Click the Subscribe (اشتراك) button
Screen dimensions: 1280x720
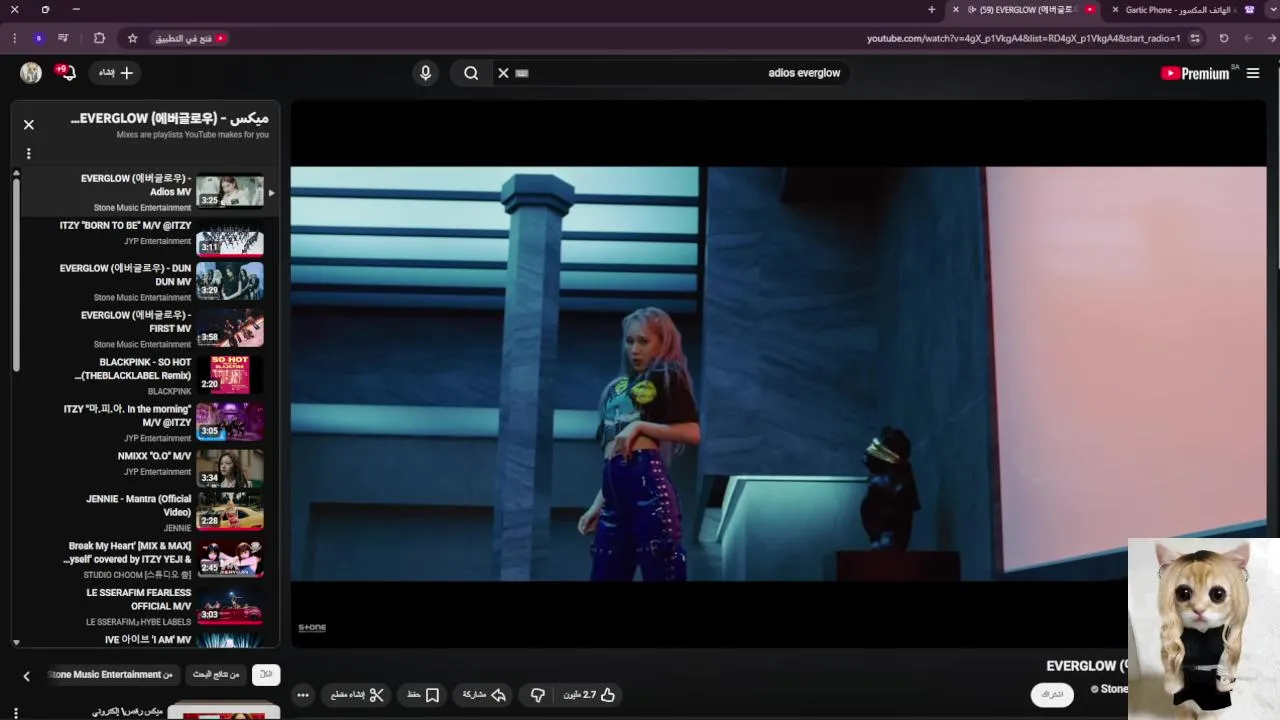(x=1052, y=694)
